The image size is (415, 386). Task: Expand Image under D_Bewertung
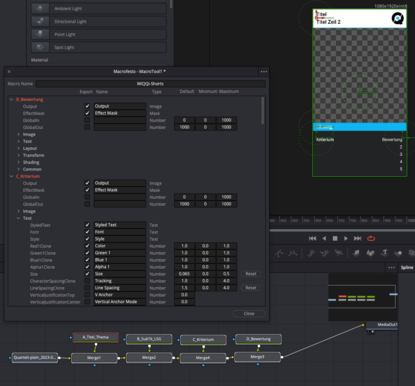[x=19, y=134]
